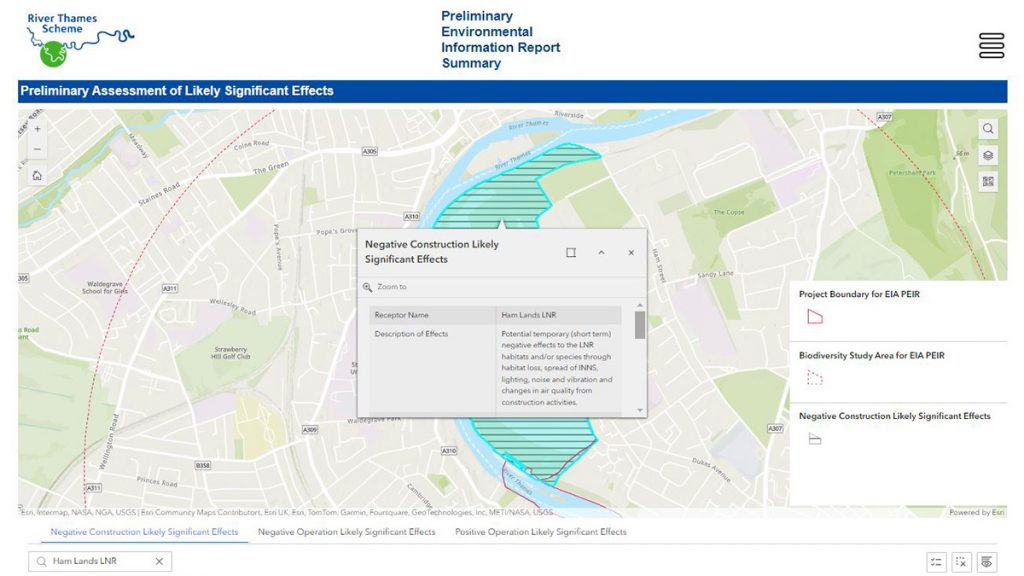Click the popup vertical scrollbar

coord(640,326)
